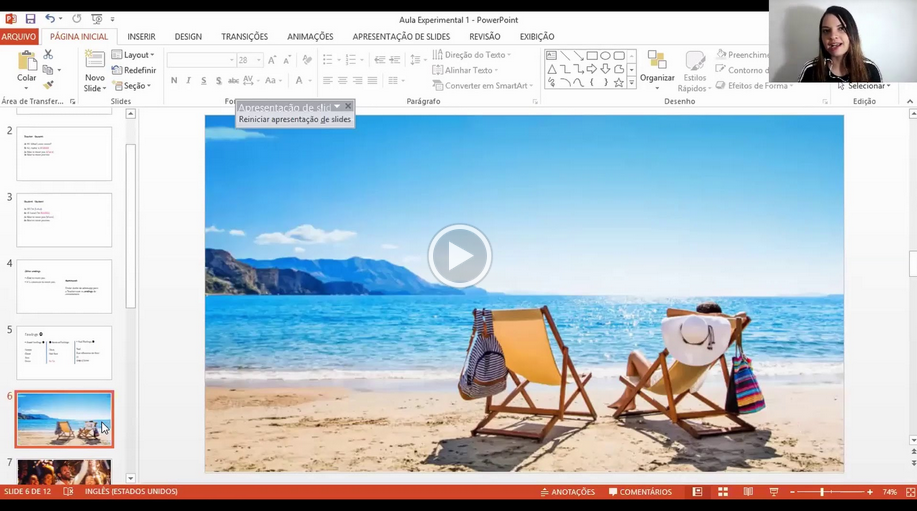
Task: Switch to Reading view in status bar
Action: click(748, 492)
